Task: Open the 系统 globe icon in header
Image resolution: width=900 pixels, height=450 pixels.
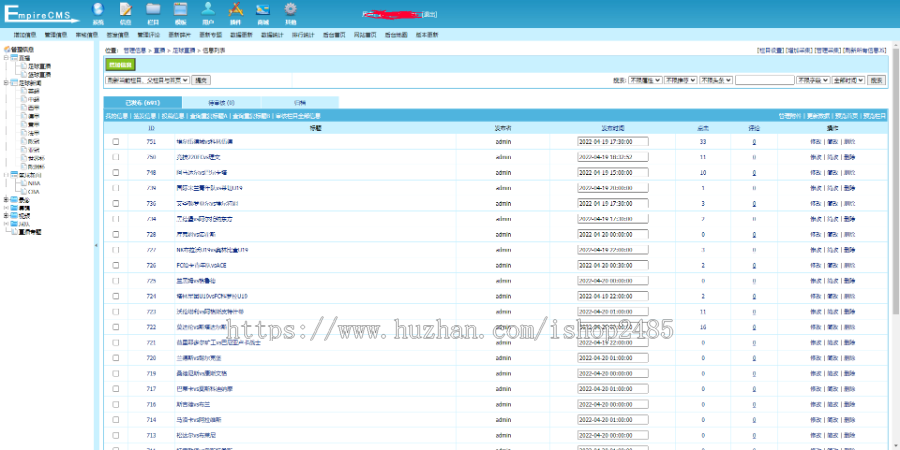Action: [x=98, y=9]
